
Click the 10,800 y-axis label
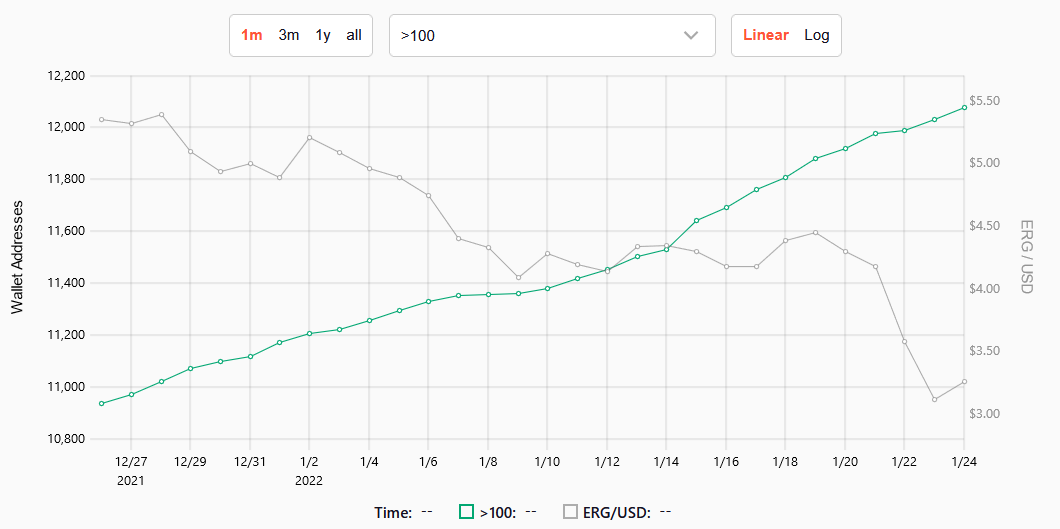[66, 439]
